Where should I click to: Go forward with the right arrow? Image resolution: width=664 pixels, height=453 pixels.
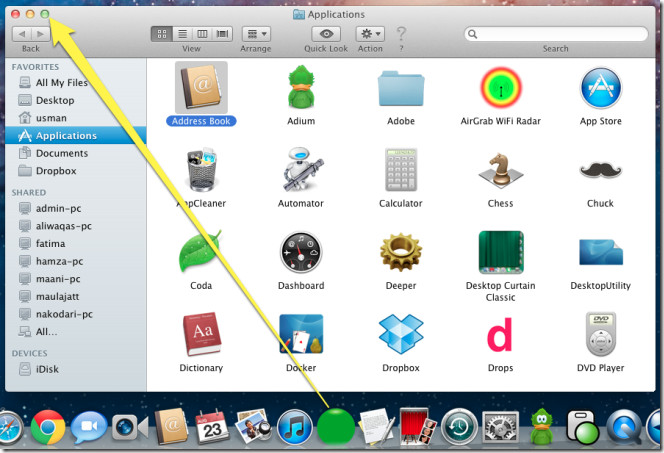41,34
